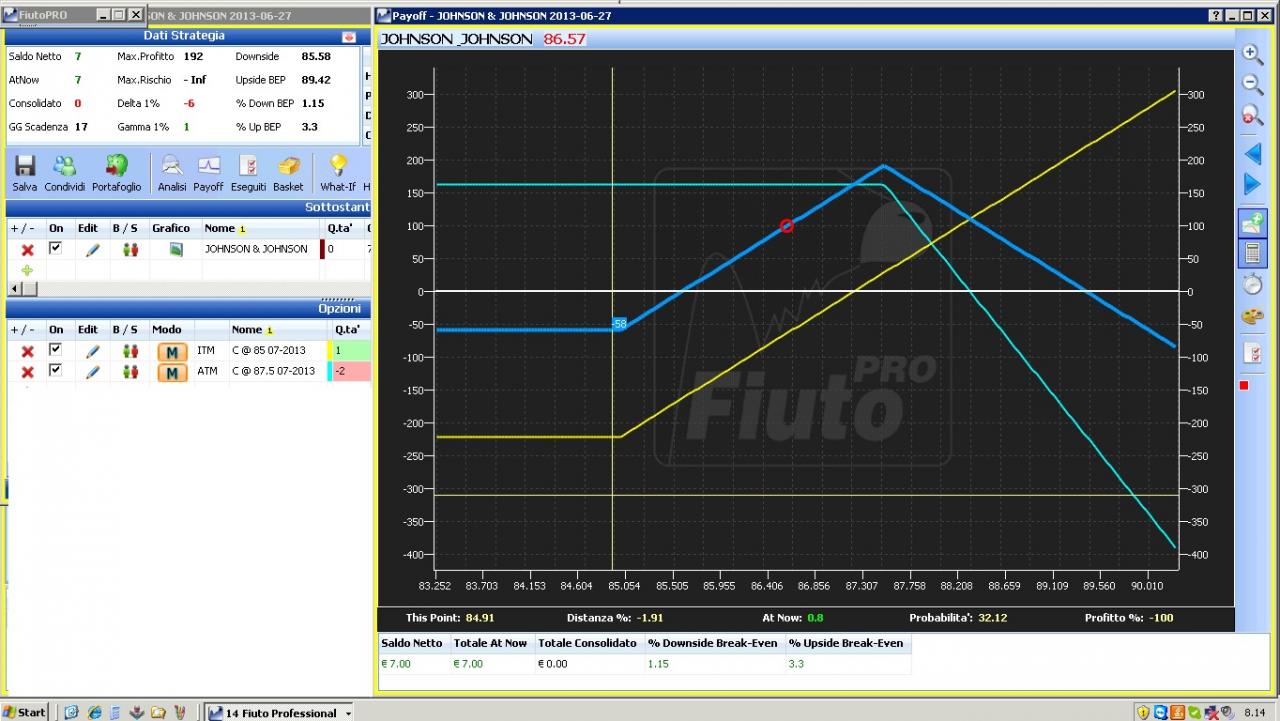Click the taskbar toolbar dropdown arrow

(x=348, y=713)
